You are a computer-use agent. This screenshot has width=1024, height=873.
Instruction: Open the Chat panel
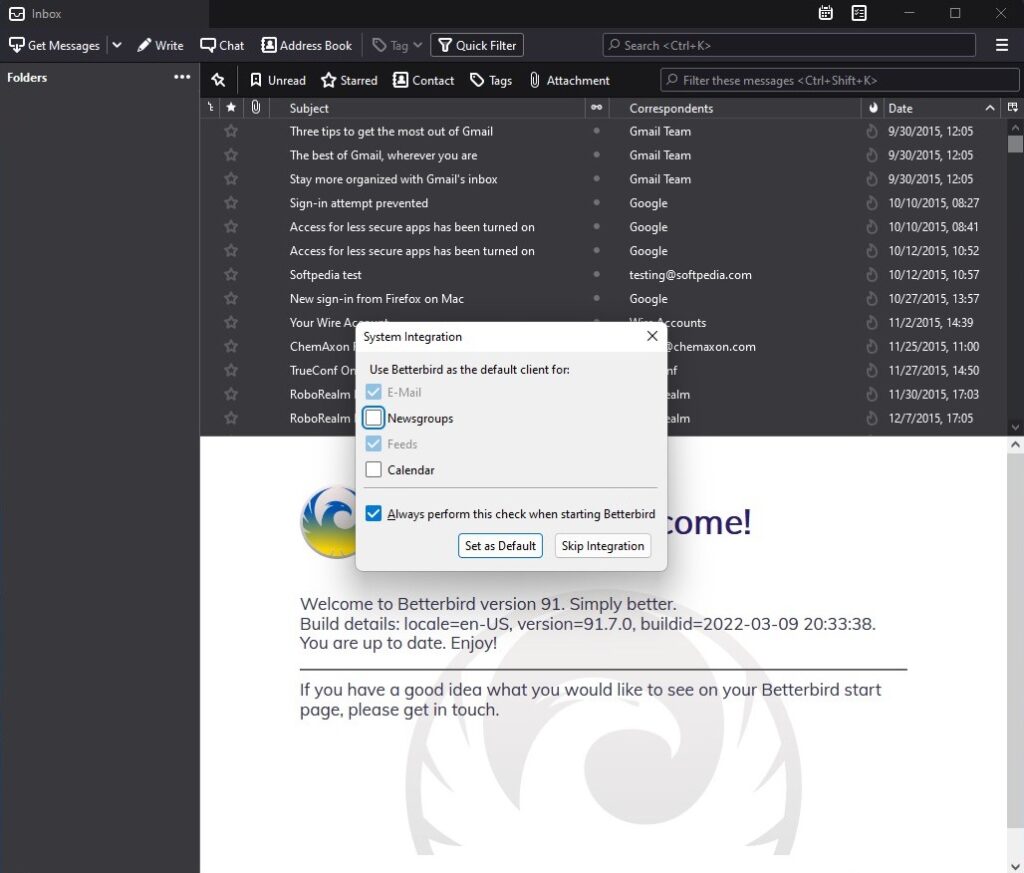(x=221, y=45)
